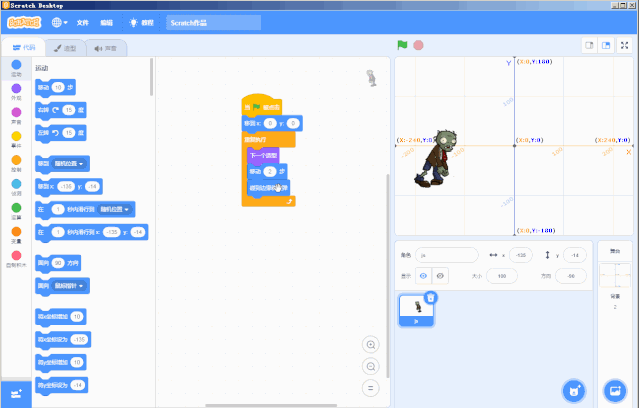Reset workspace zoom to default

(x=370, y=388)
